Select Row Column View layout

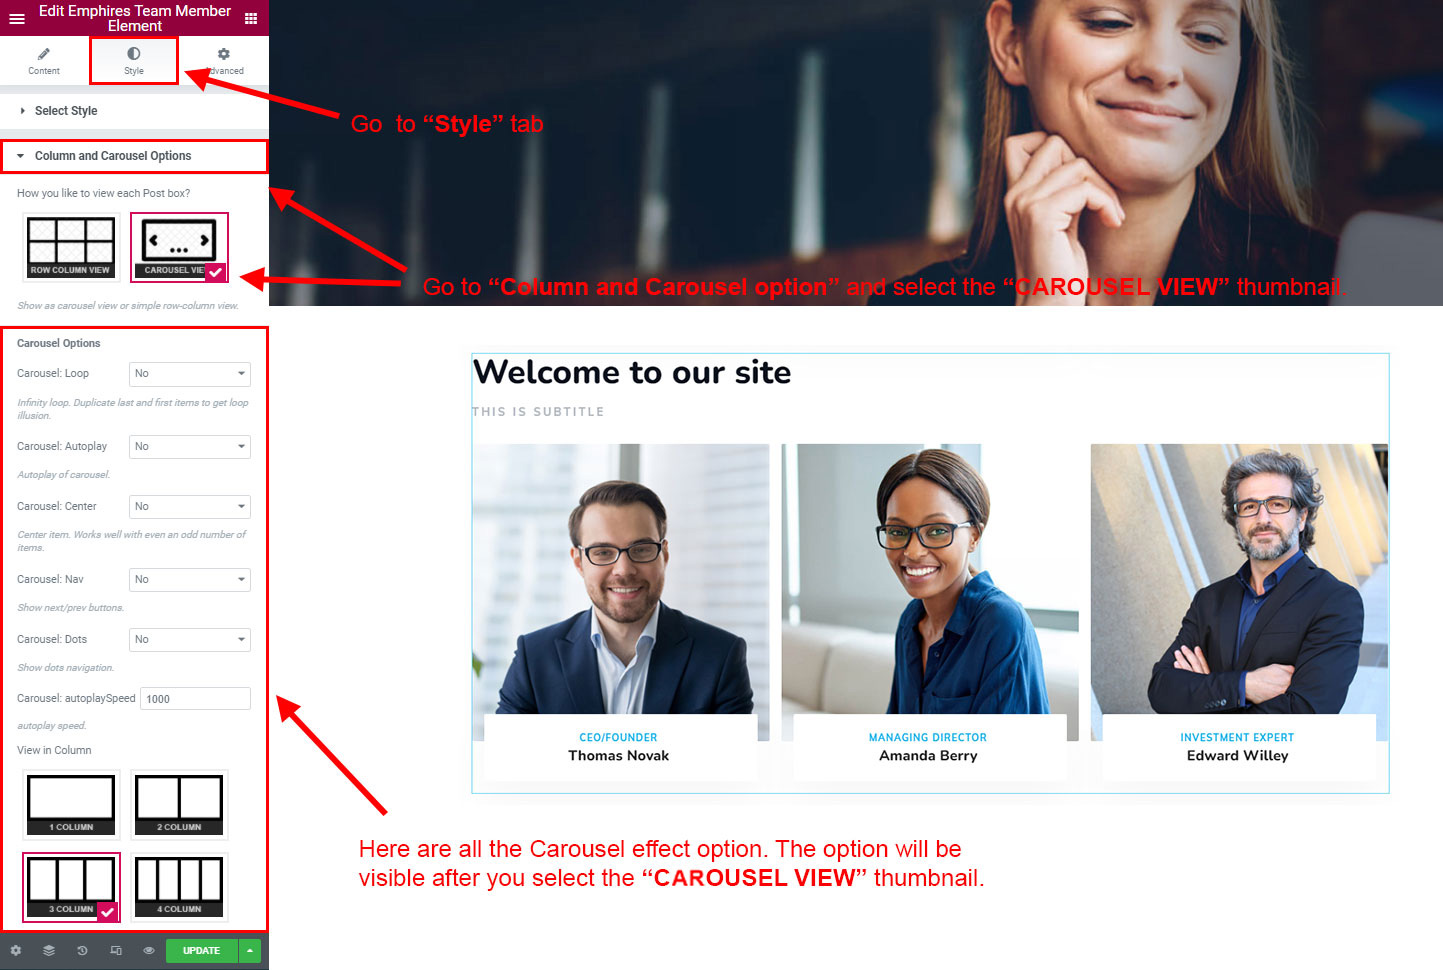click(x=71, y=247)
